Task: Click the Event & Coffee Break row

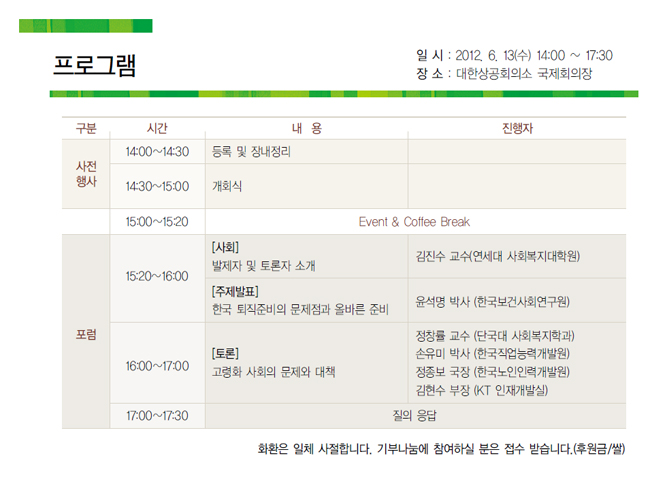Action: coord(414,221)
